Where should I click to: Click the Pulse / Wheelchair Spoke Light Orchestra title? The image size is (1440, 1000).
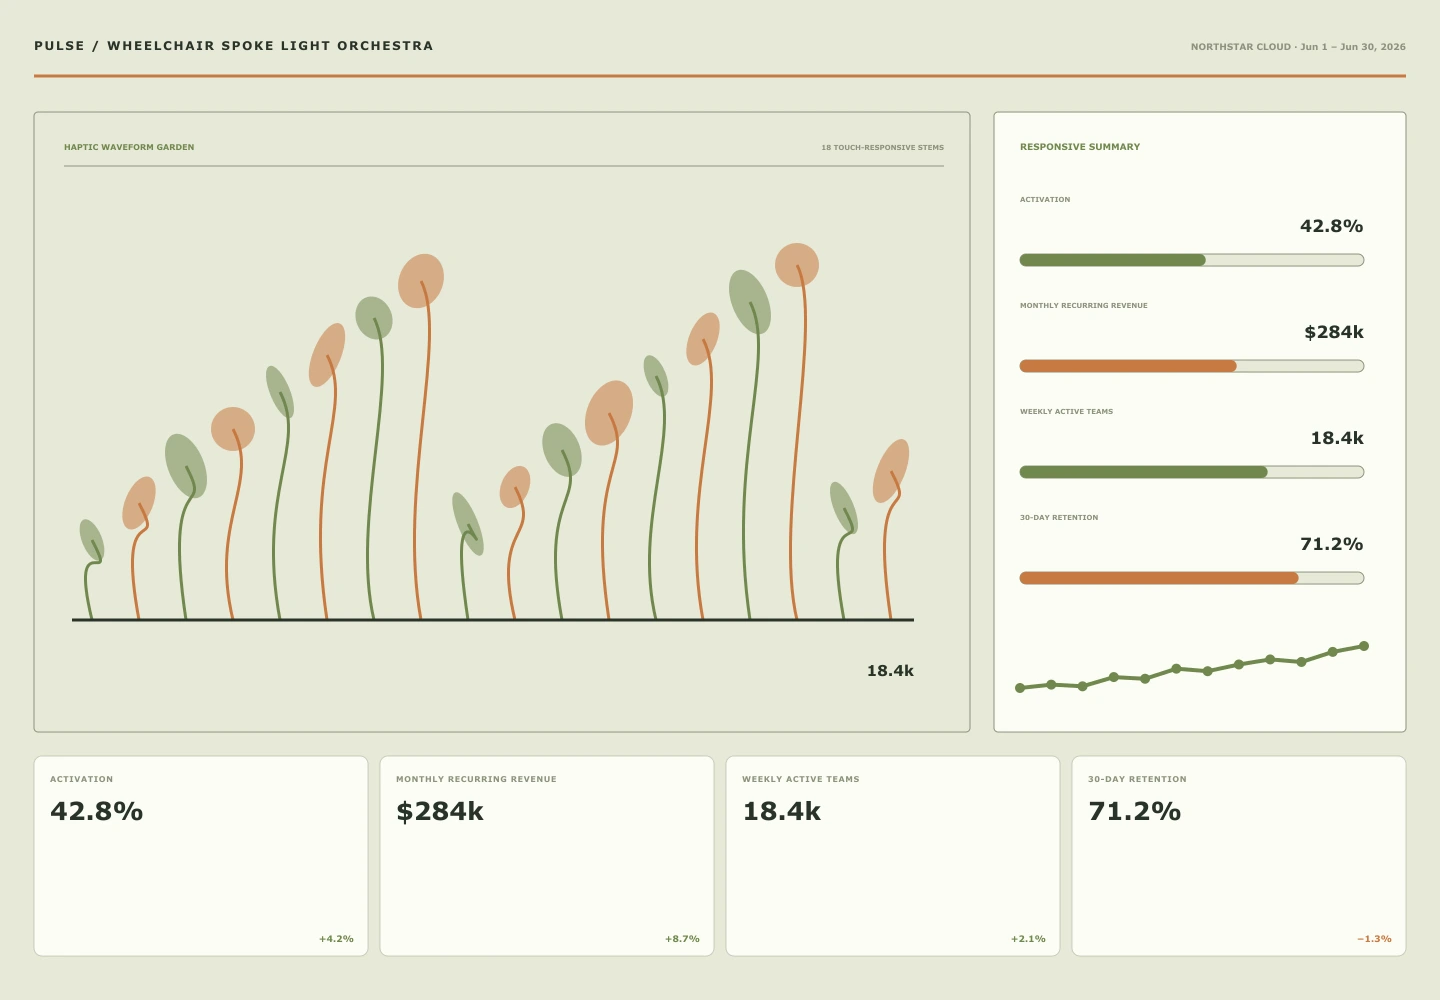pos(234,46)
